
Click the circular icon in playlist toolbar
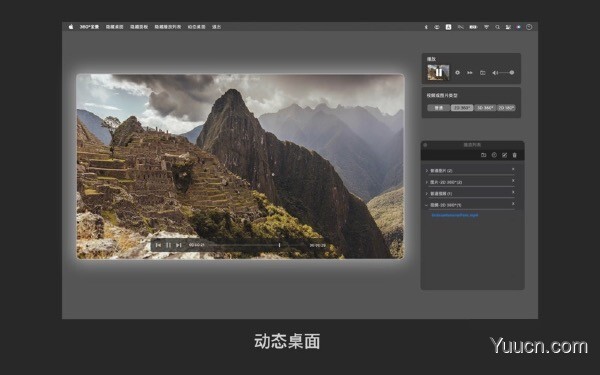(x=494, y=155)
